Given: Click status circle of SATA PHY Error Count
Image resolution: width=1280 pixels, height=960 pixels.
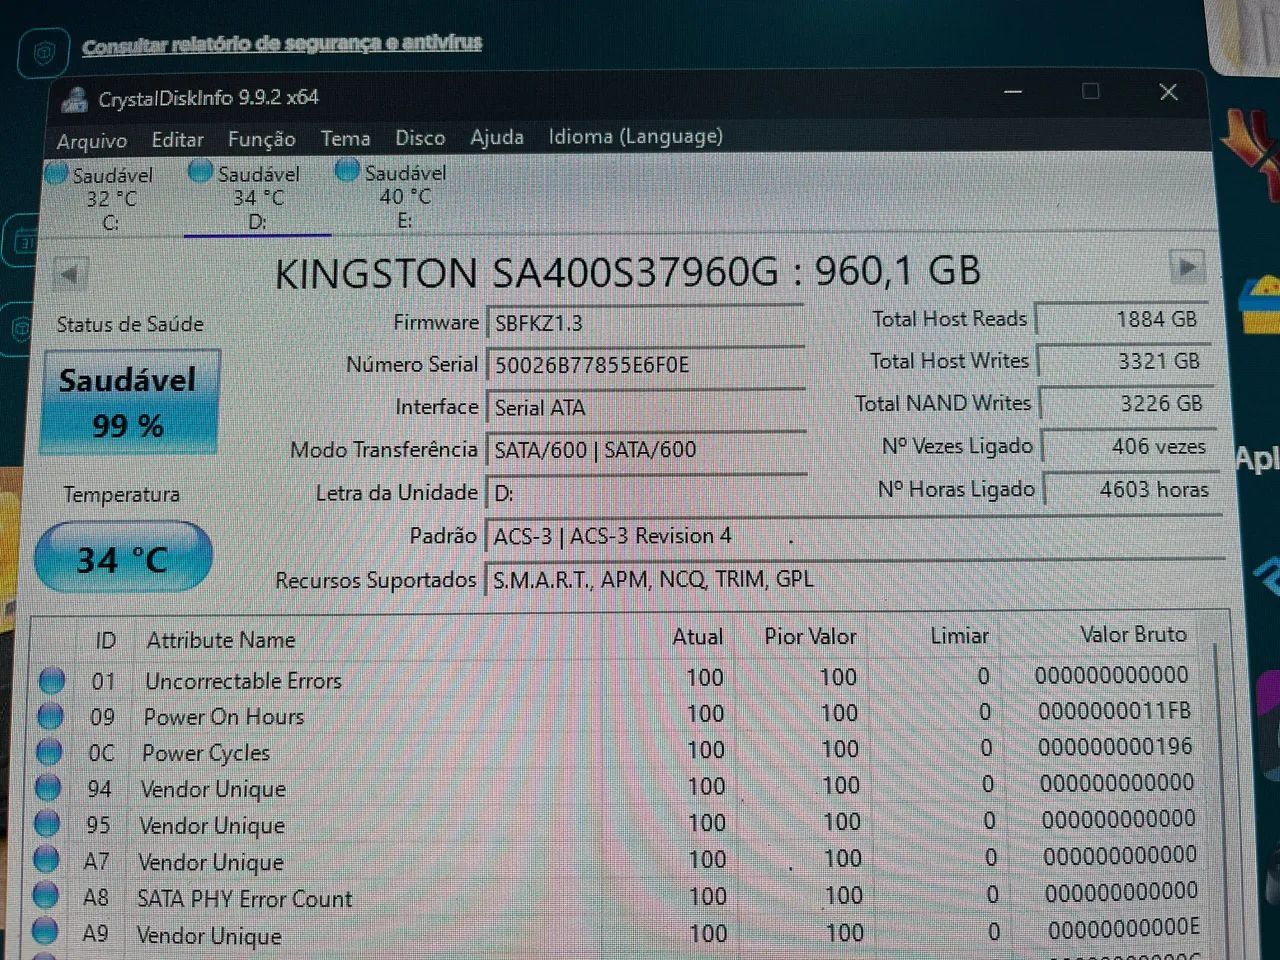Looking at the screenshot, I should [45, 895].
